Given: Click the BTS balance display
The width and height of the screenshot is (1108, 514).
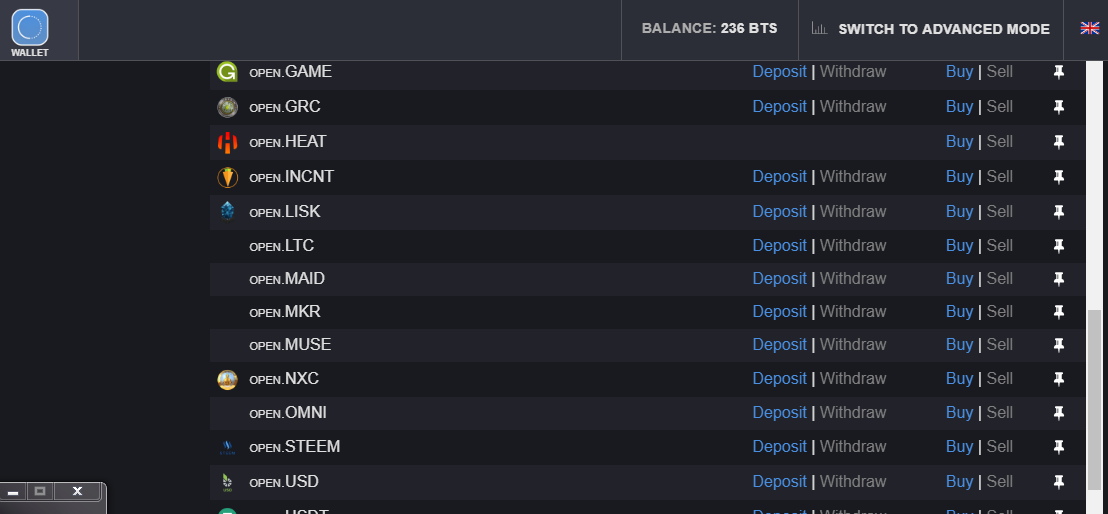Looking at the screenshot, I should 709,29.
